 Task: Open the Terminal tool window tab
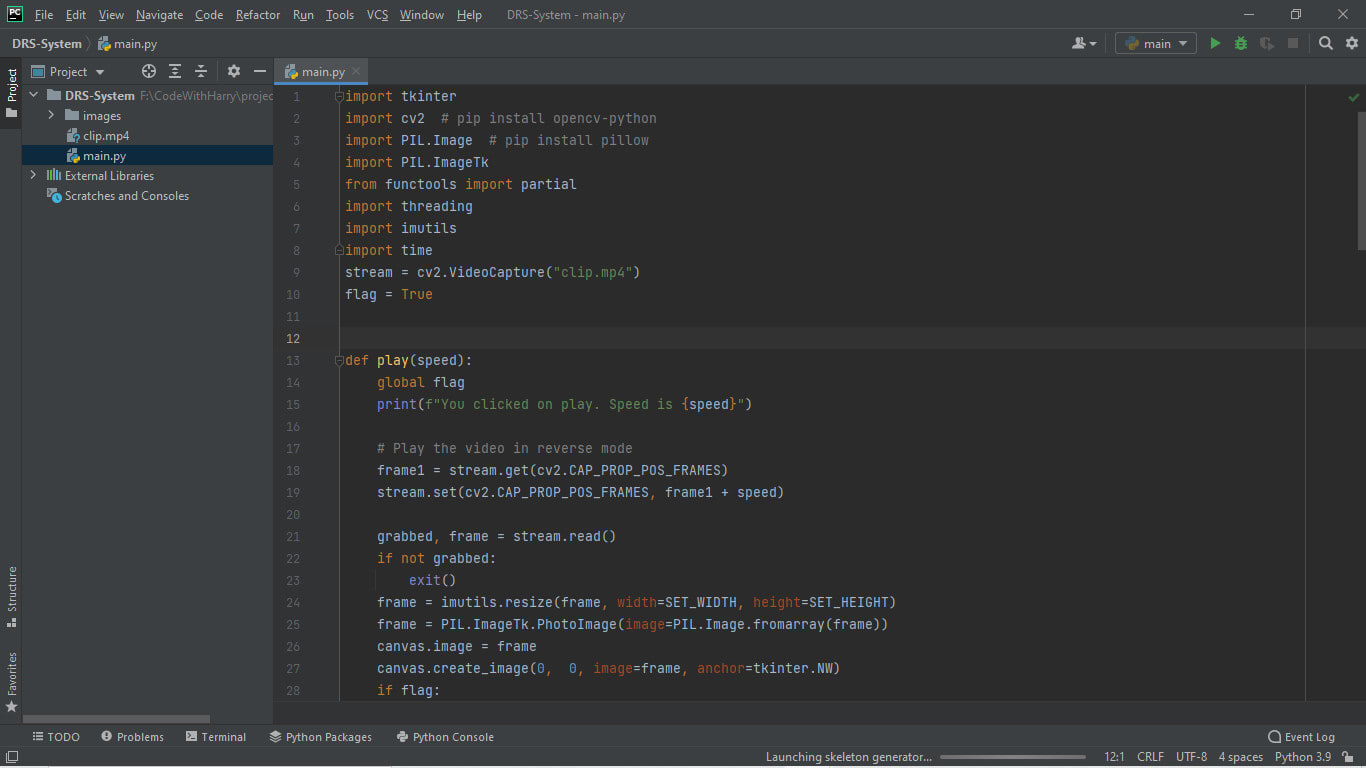pos(216,737)
